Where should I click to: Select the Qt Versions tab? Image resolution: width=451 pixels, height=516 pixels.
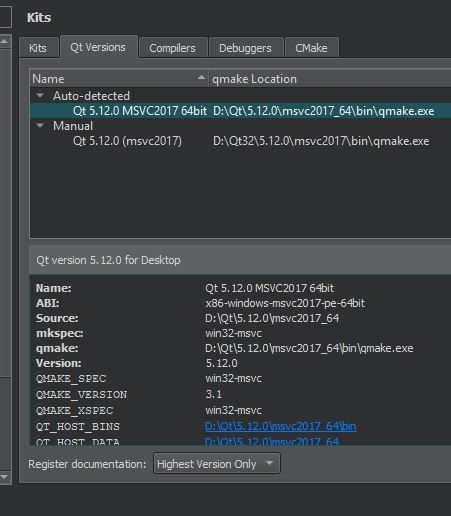(98, 47)
